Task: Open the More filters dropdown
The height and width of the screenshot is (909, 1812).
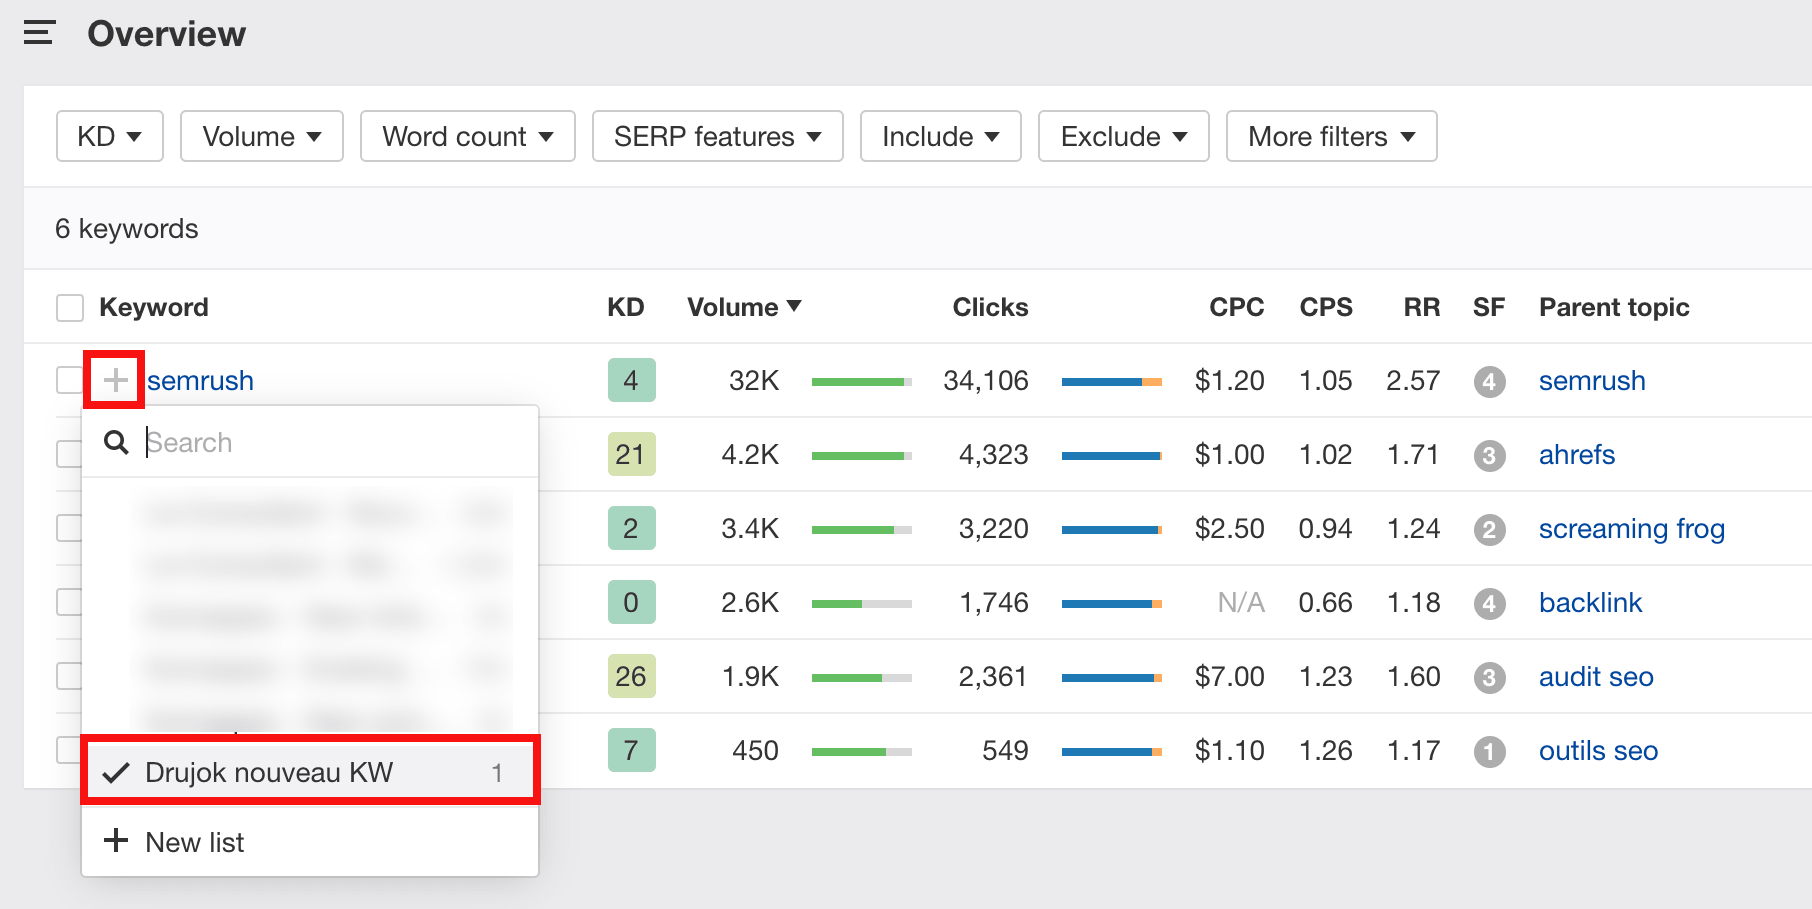Action: [x=1332, y=136]
